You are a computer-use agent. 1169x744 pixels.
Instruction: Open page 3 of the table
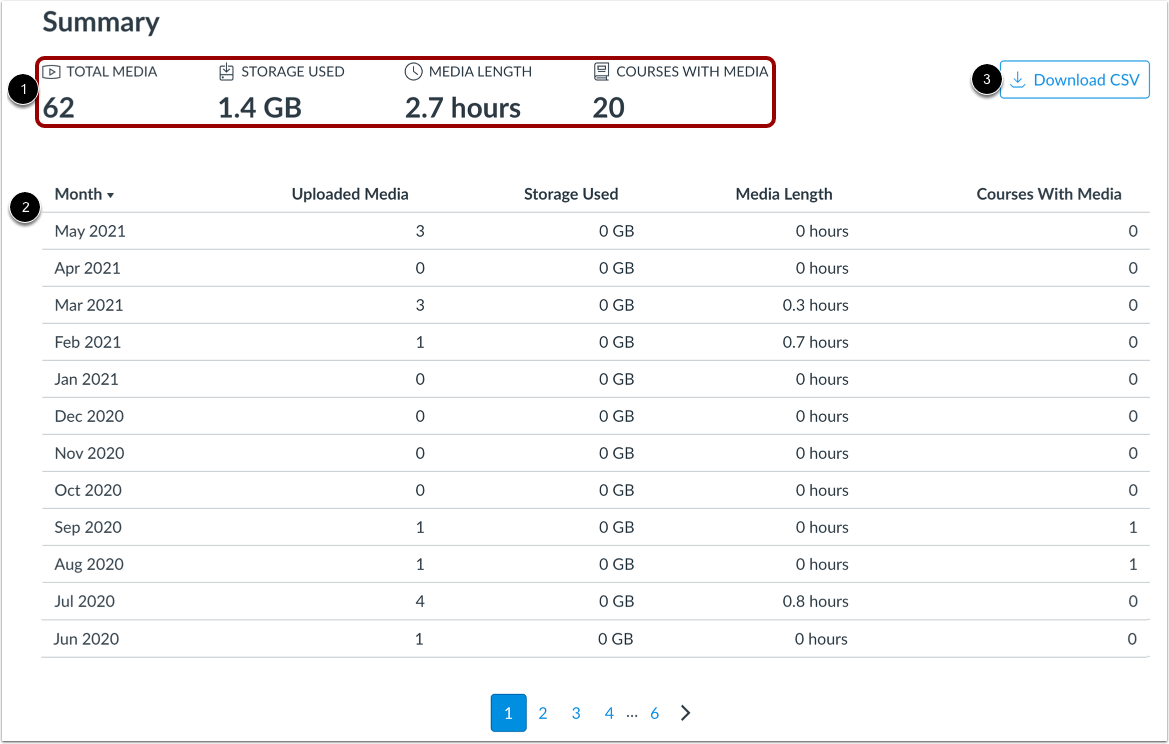(x=575, y=712)
